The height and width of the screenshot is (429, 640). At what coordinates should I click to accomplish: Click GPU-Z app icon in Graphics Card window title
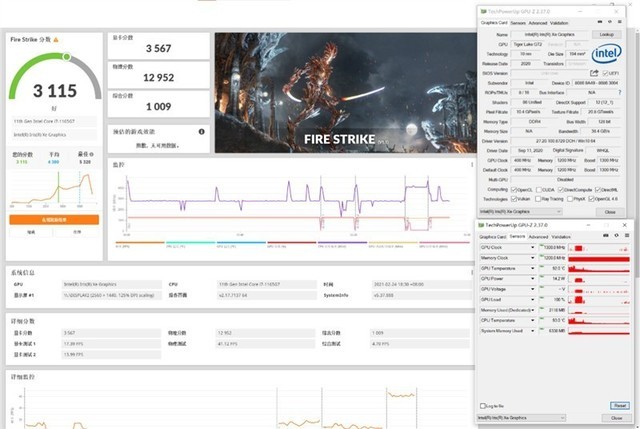(484, 11)
